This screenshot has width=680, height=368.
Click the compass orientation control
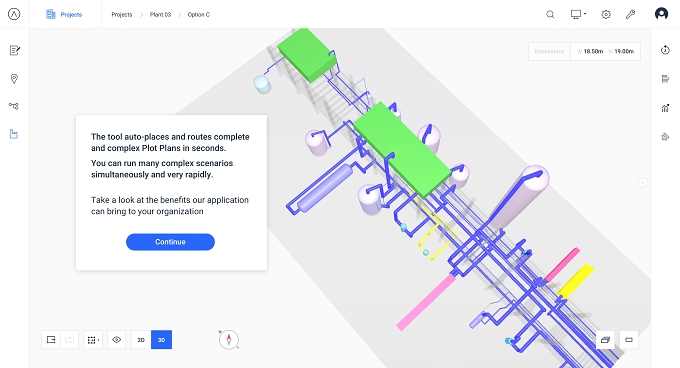(x=229, y=339)
